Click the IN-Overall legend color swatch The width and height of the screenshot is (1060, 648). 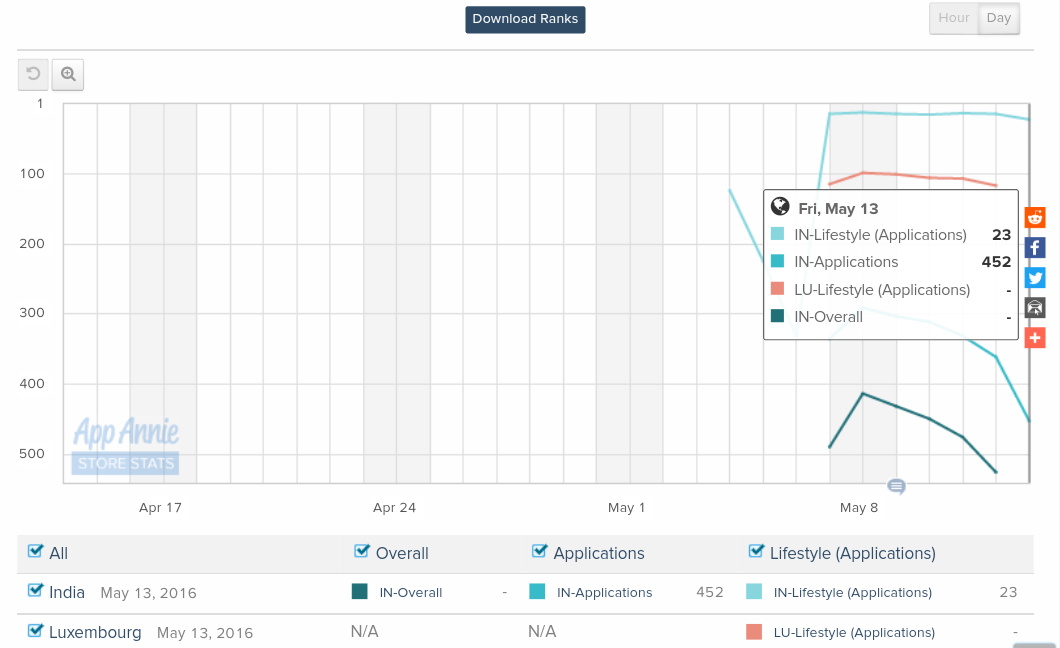coord(360,592)
